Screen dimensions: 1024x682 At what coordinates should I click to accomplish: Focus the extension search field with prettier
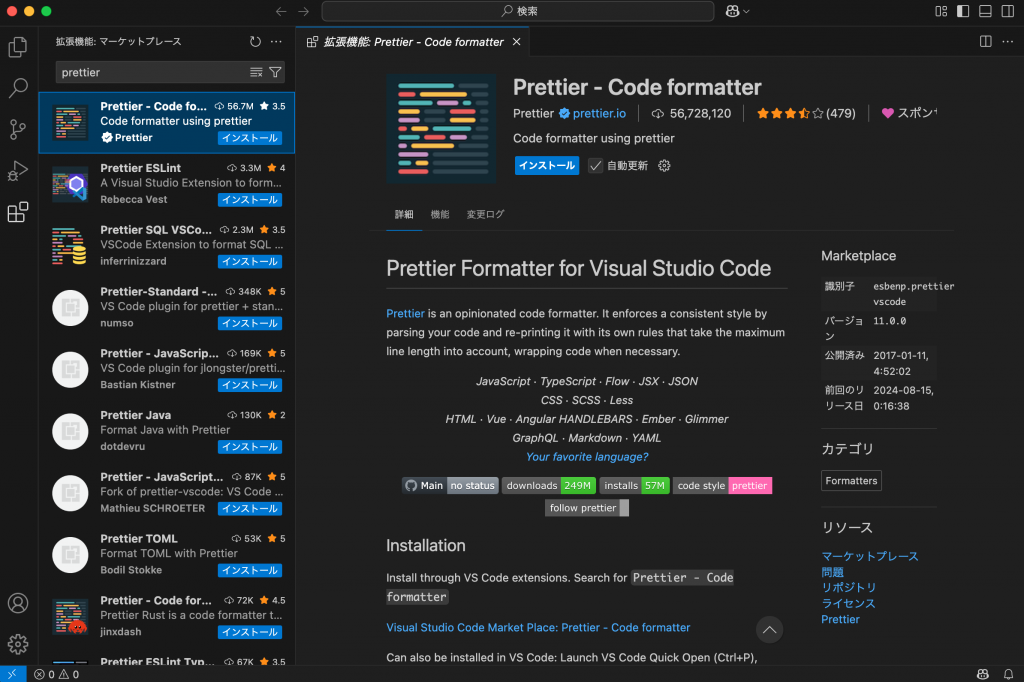[x=152, y=73]
